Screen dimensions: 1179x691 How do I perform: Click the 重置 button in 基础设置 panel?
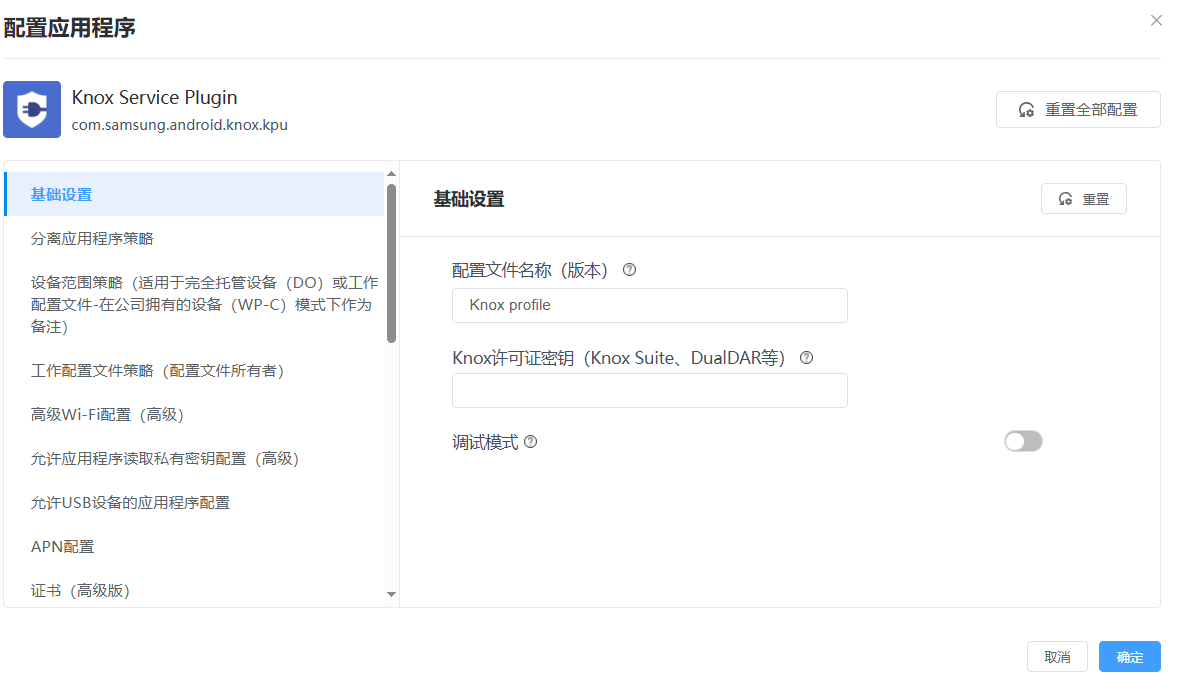pyautogui.click(x=1084, y=199)
